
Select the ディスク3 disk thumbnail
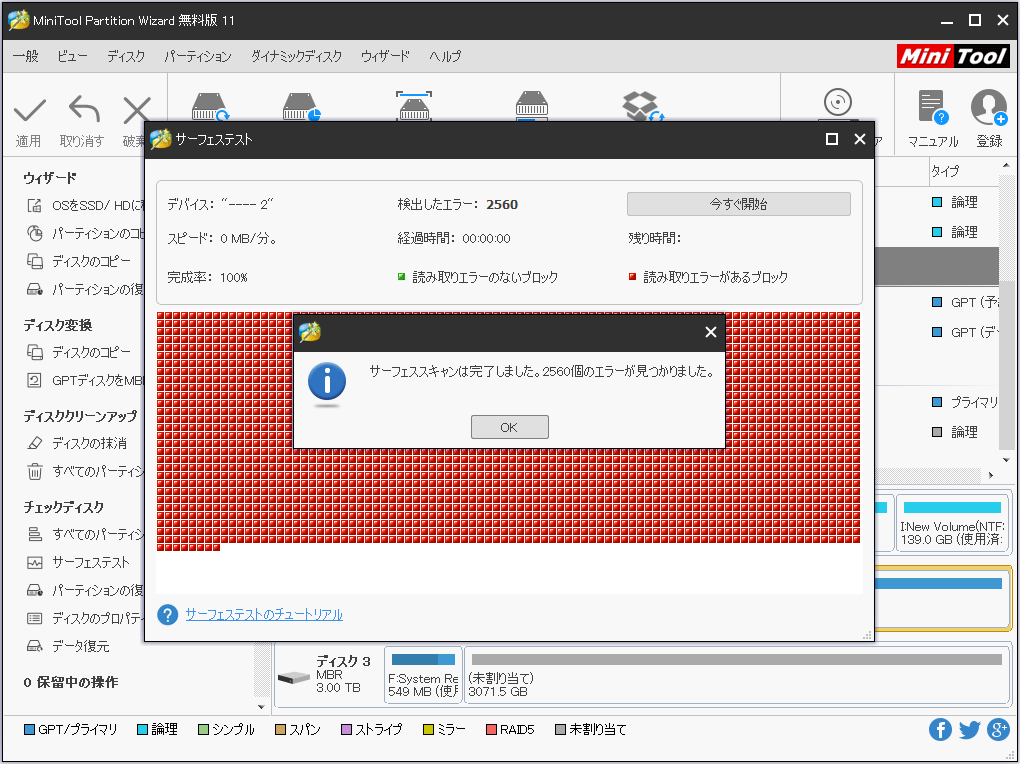[x=344, y=674]
